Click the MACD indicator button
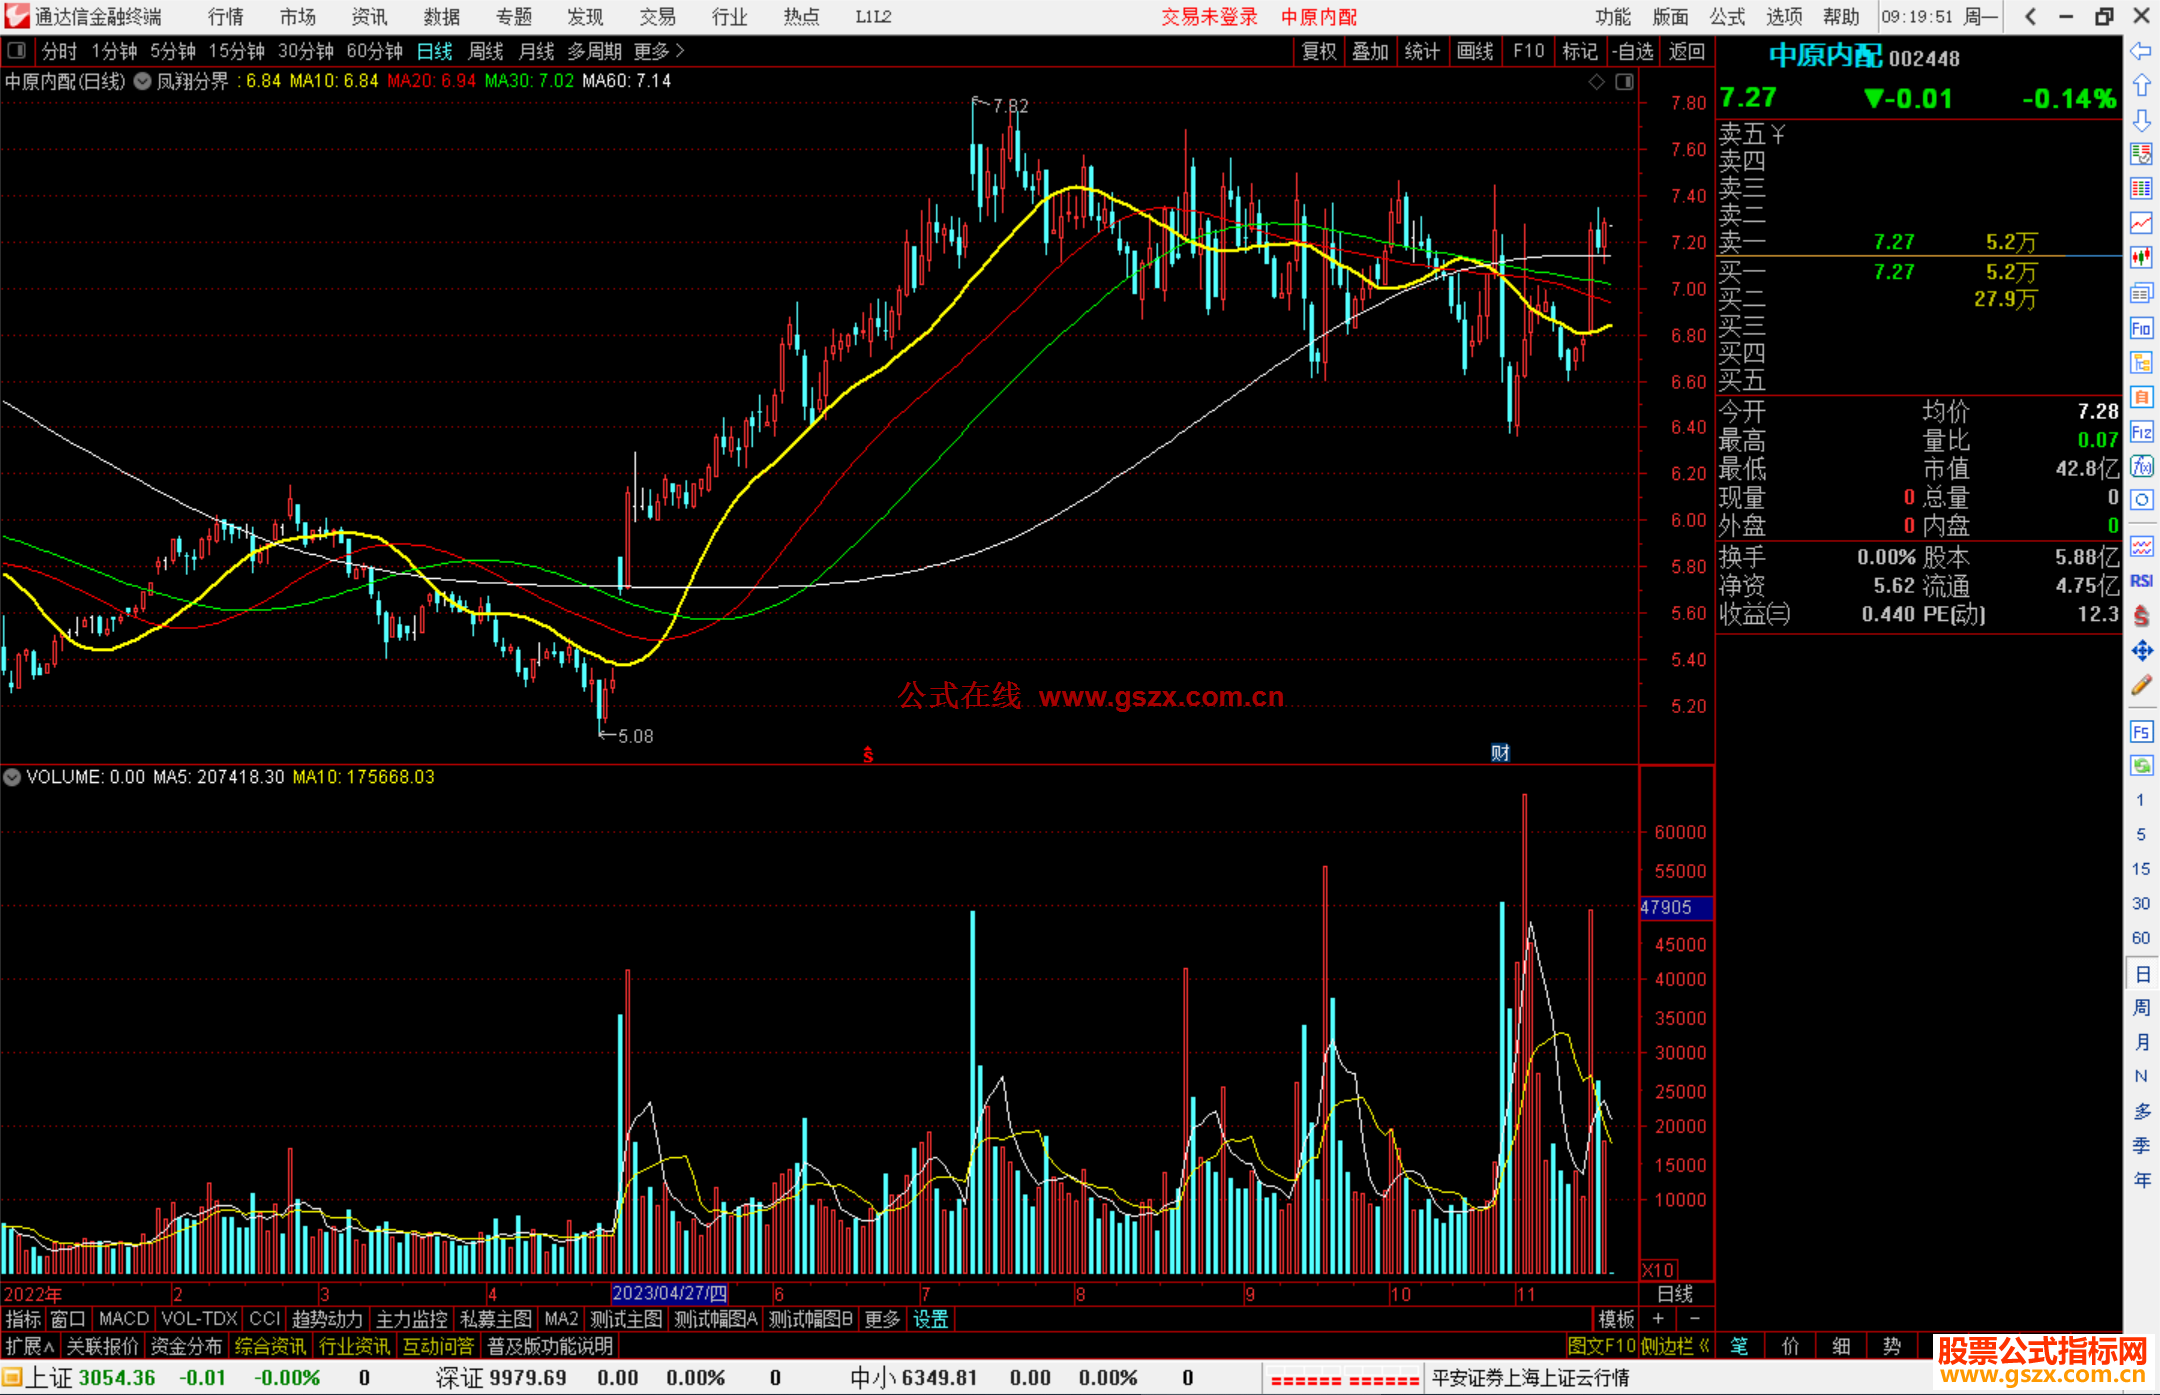This screenshot has width=2160, height=1395. pos(123,1319)
